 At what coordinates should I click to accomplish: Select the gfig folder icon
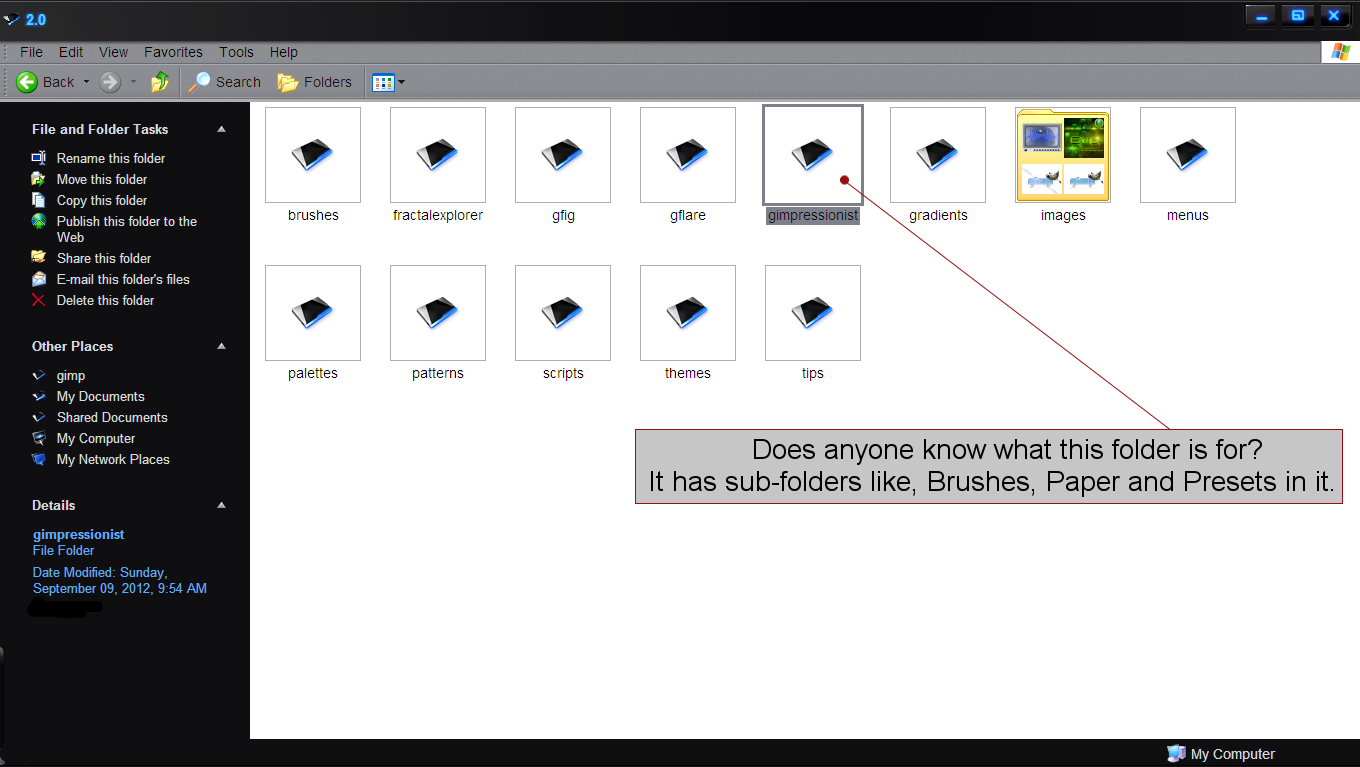click(x=563, y=155)
